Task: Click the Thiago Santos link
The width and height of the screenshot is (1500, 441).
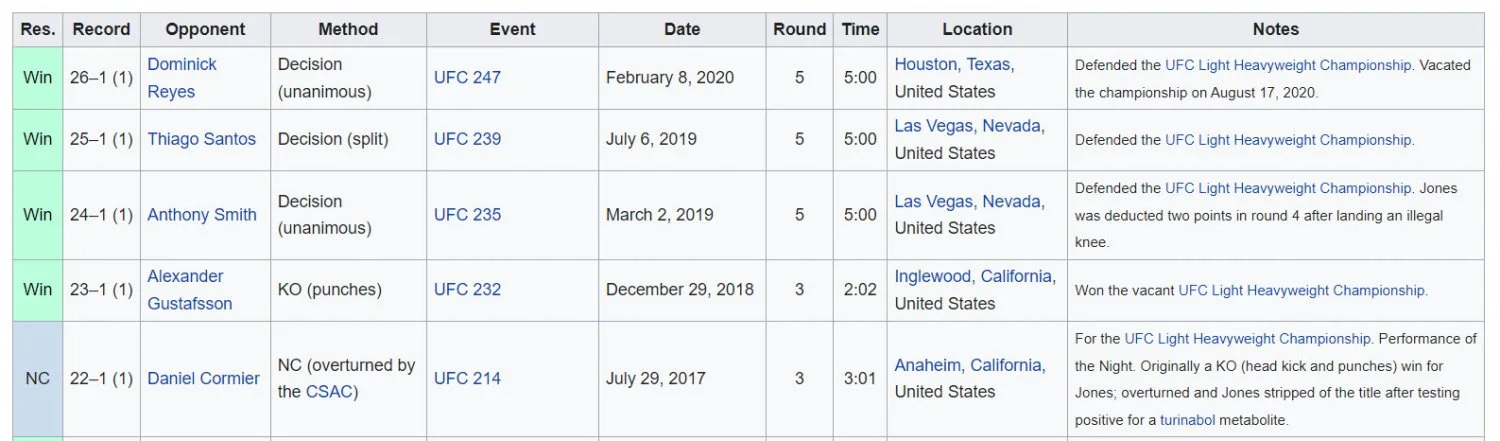Action: click(201, 139)
